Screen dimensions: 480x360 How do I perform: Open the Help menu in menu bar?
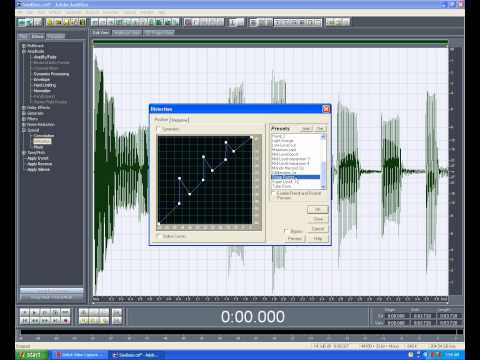(x=162, y=12)
